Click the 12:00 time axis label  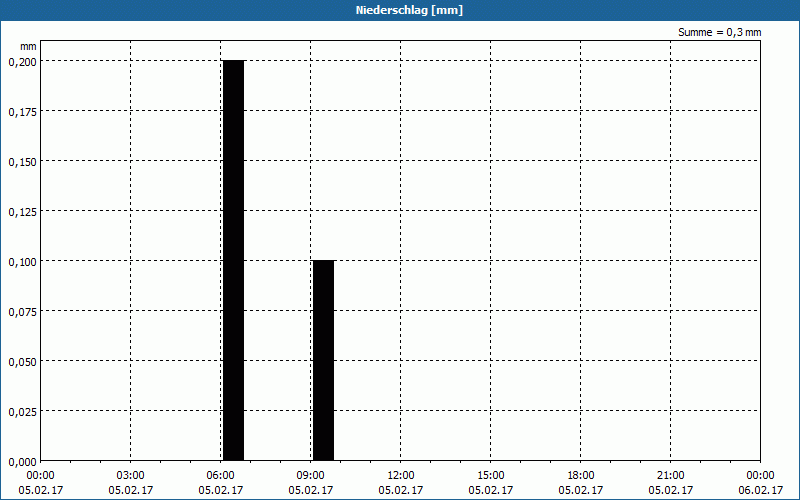point(401,475)
